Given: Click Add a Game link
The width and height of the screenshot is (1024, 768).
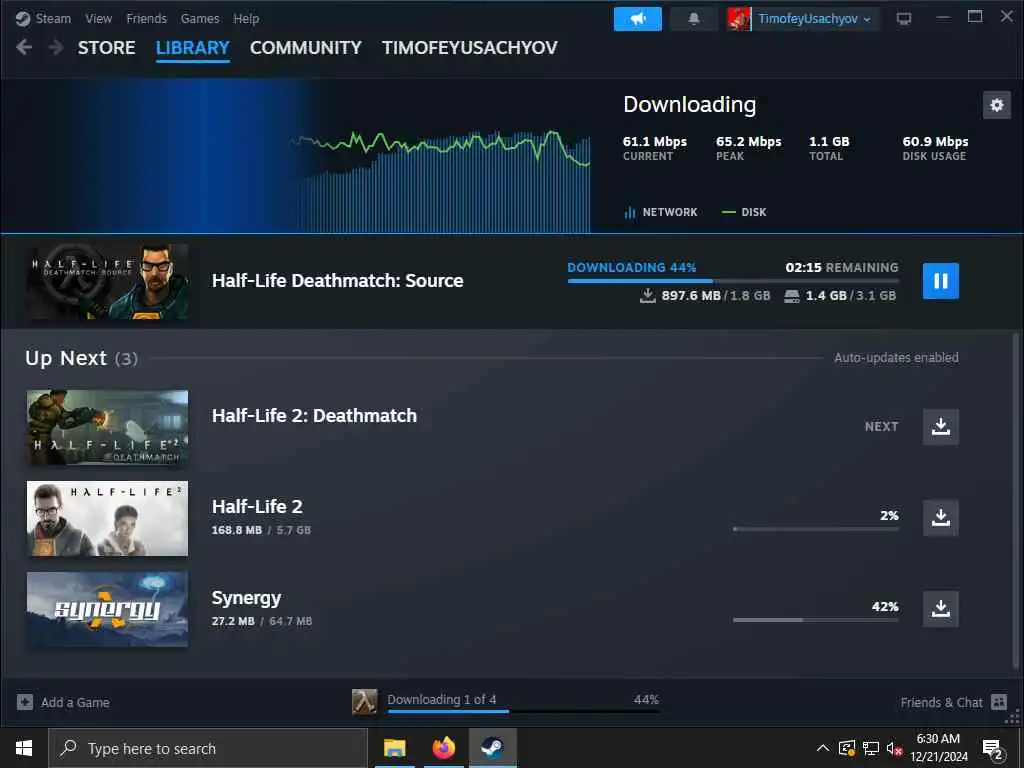Looking at the screenshot, I should (75, 703).
